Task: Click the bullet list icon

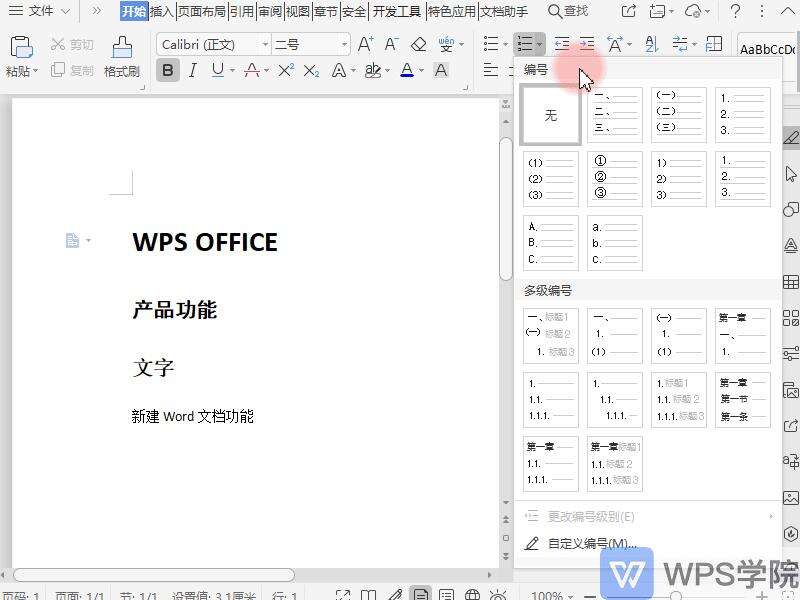Action: tap(490, 44)
